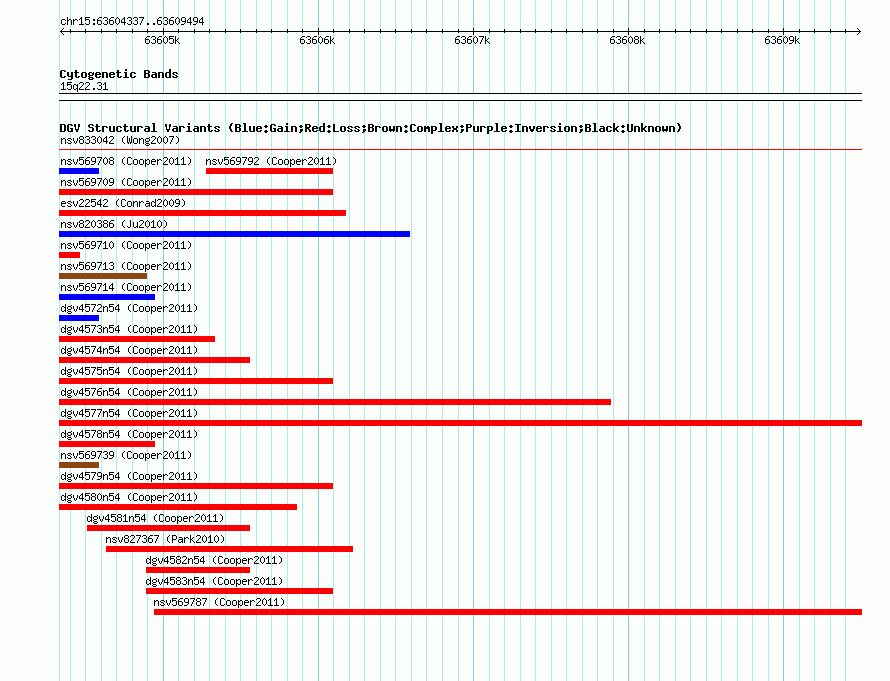
Task: Click the Cytogenetic Bands track title
Action: point(119,74)
